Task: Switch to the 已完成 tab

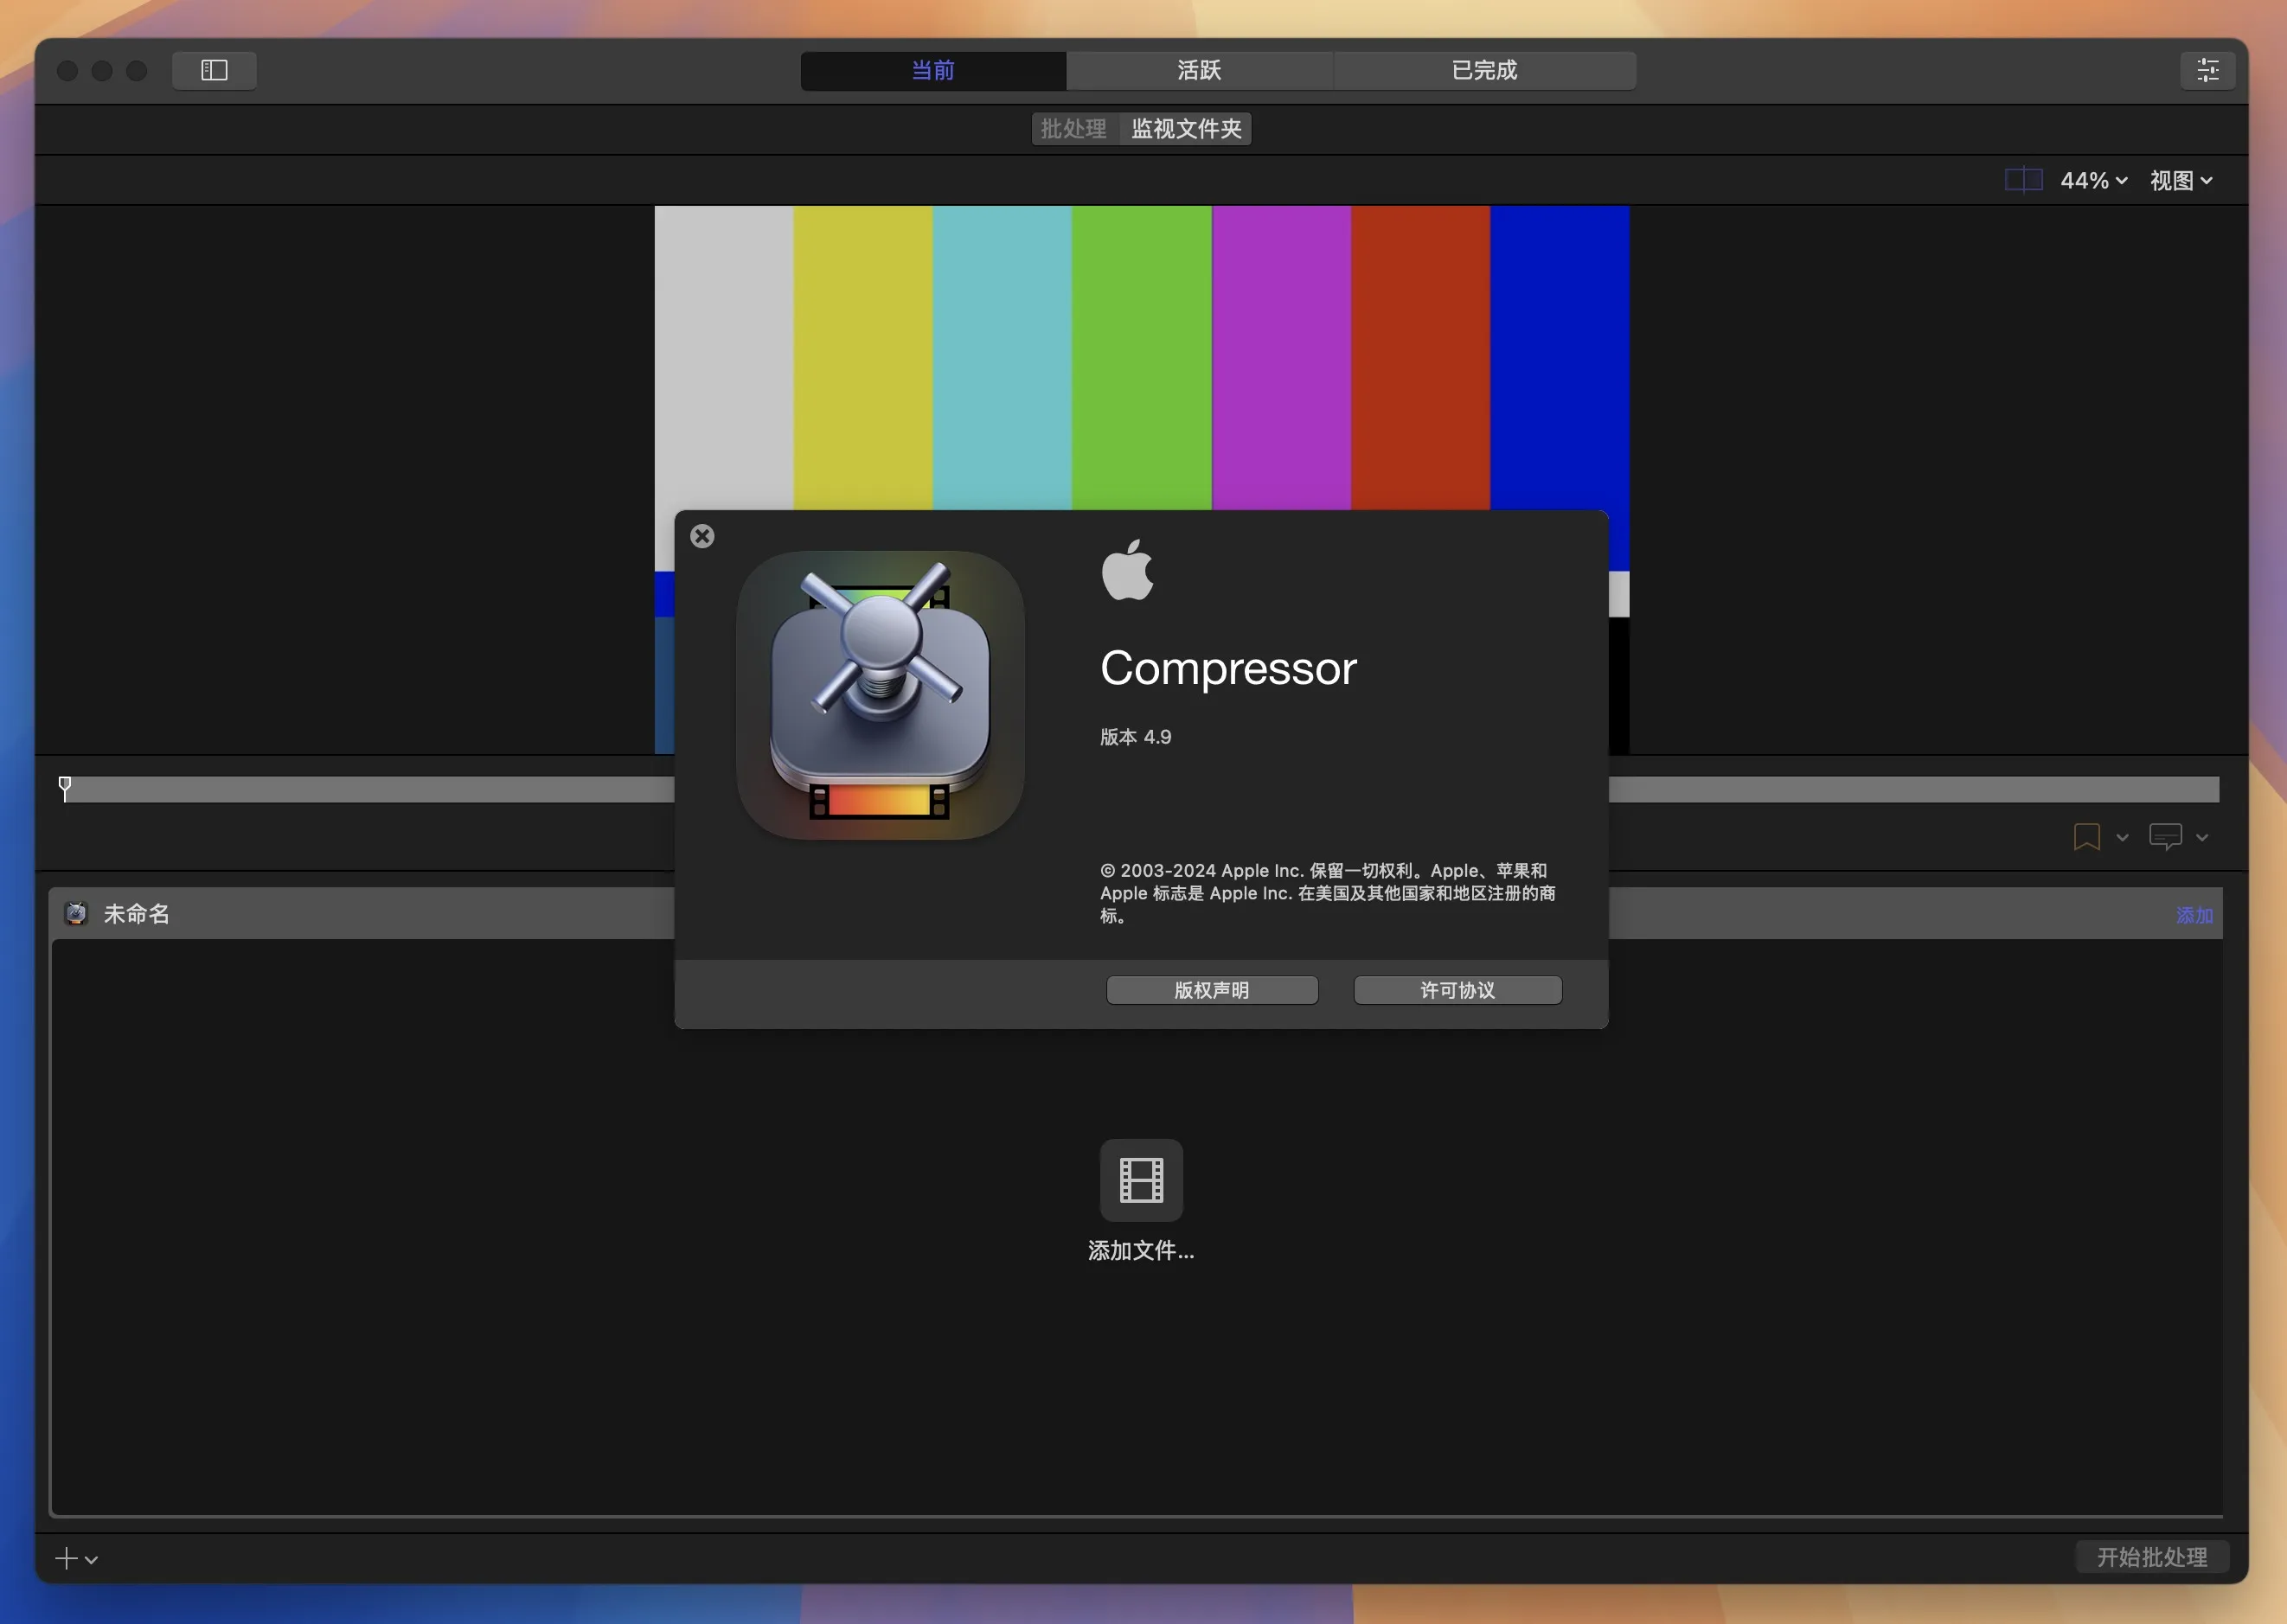Action: 1484,70
